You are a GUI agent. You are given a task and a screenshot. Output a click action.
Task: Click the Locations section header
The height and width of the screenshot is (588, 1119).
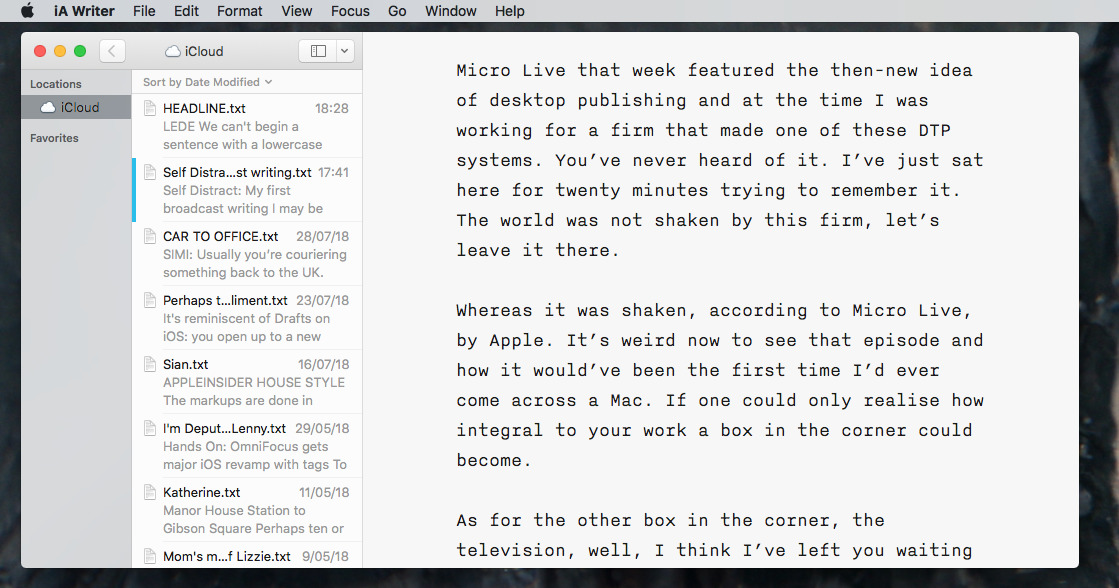(56, 83)
